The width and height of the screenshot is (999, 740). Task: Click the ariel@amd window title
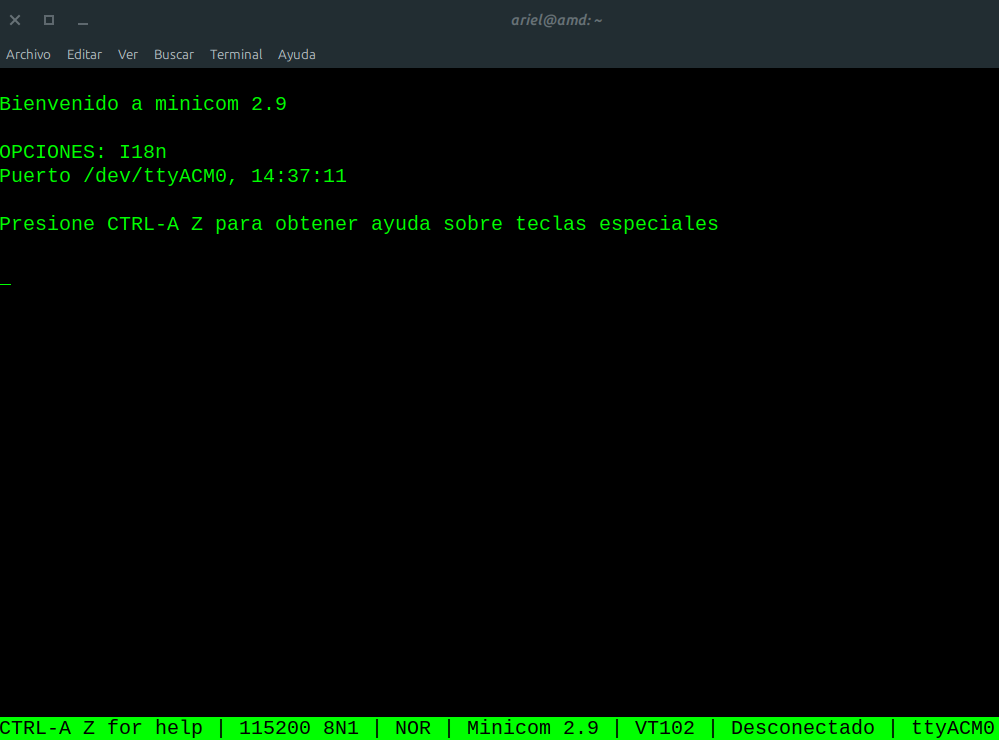(x=557, y=19)
